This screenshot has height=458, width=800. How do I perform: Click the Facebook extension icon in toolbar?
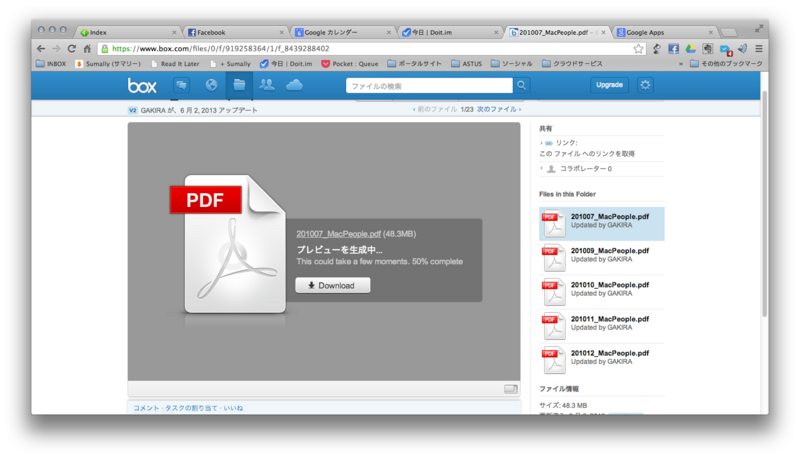(x=673, y=48)
